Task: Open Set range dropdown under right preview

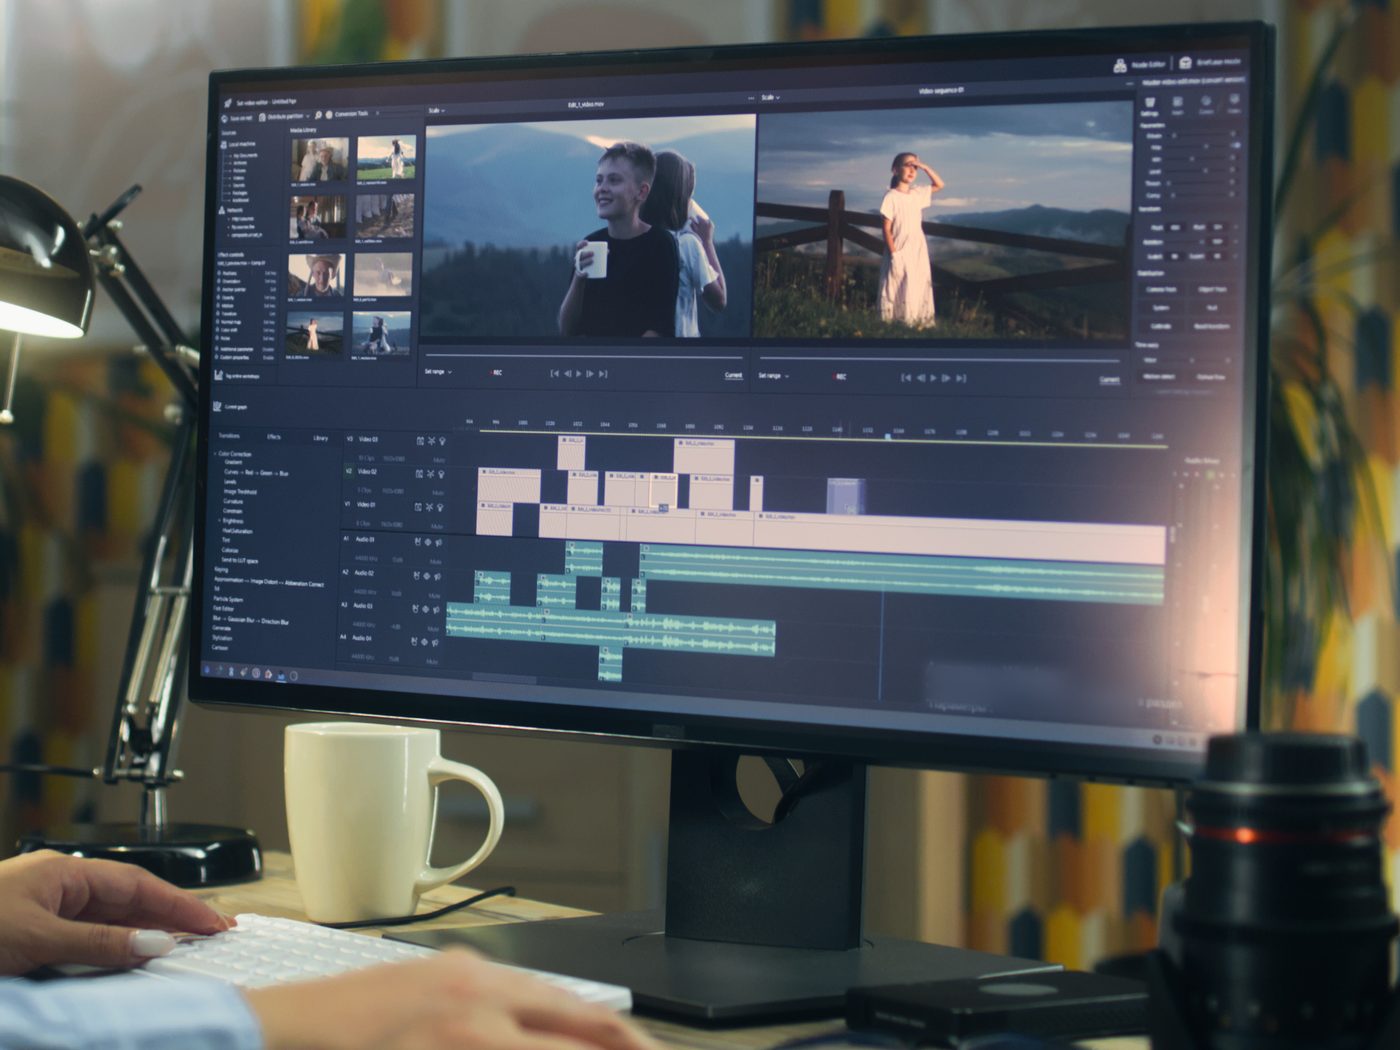Action: pyautogui.click(x=772, y=375)
